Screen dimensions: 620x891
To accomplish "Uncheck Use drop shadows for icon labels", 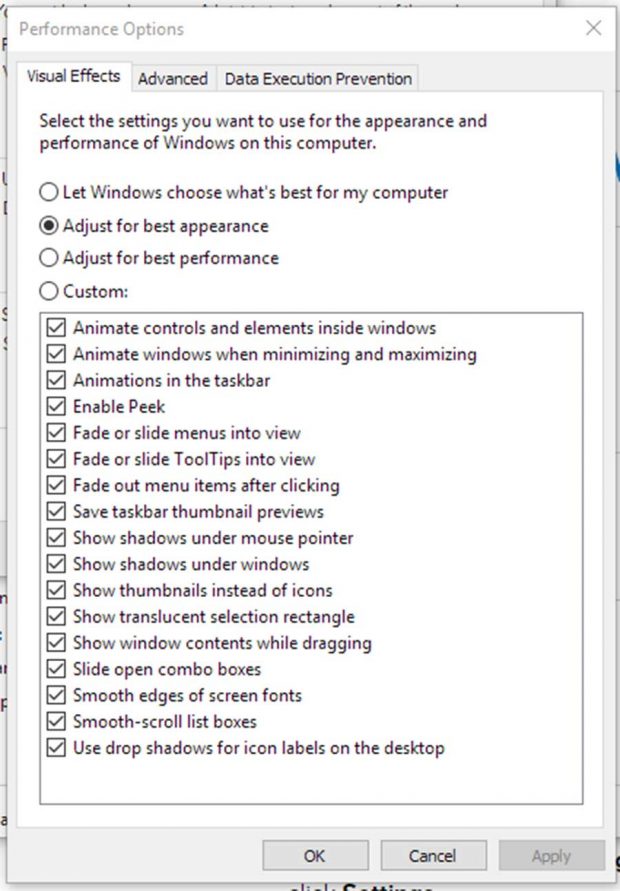I will [56, 748].
